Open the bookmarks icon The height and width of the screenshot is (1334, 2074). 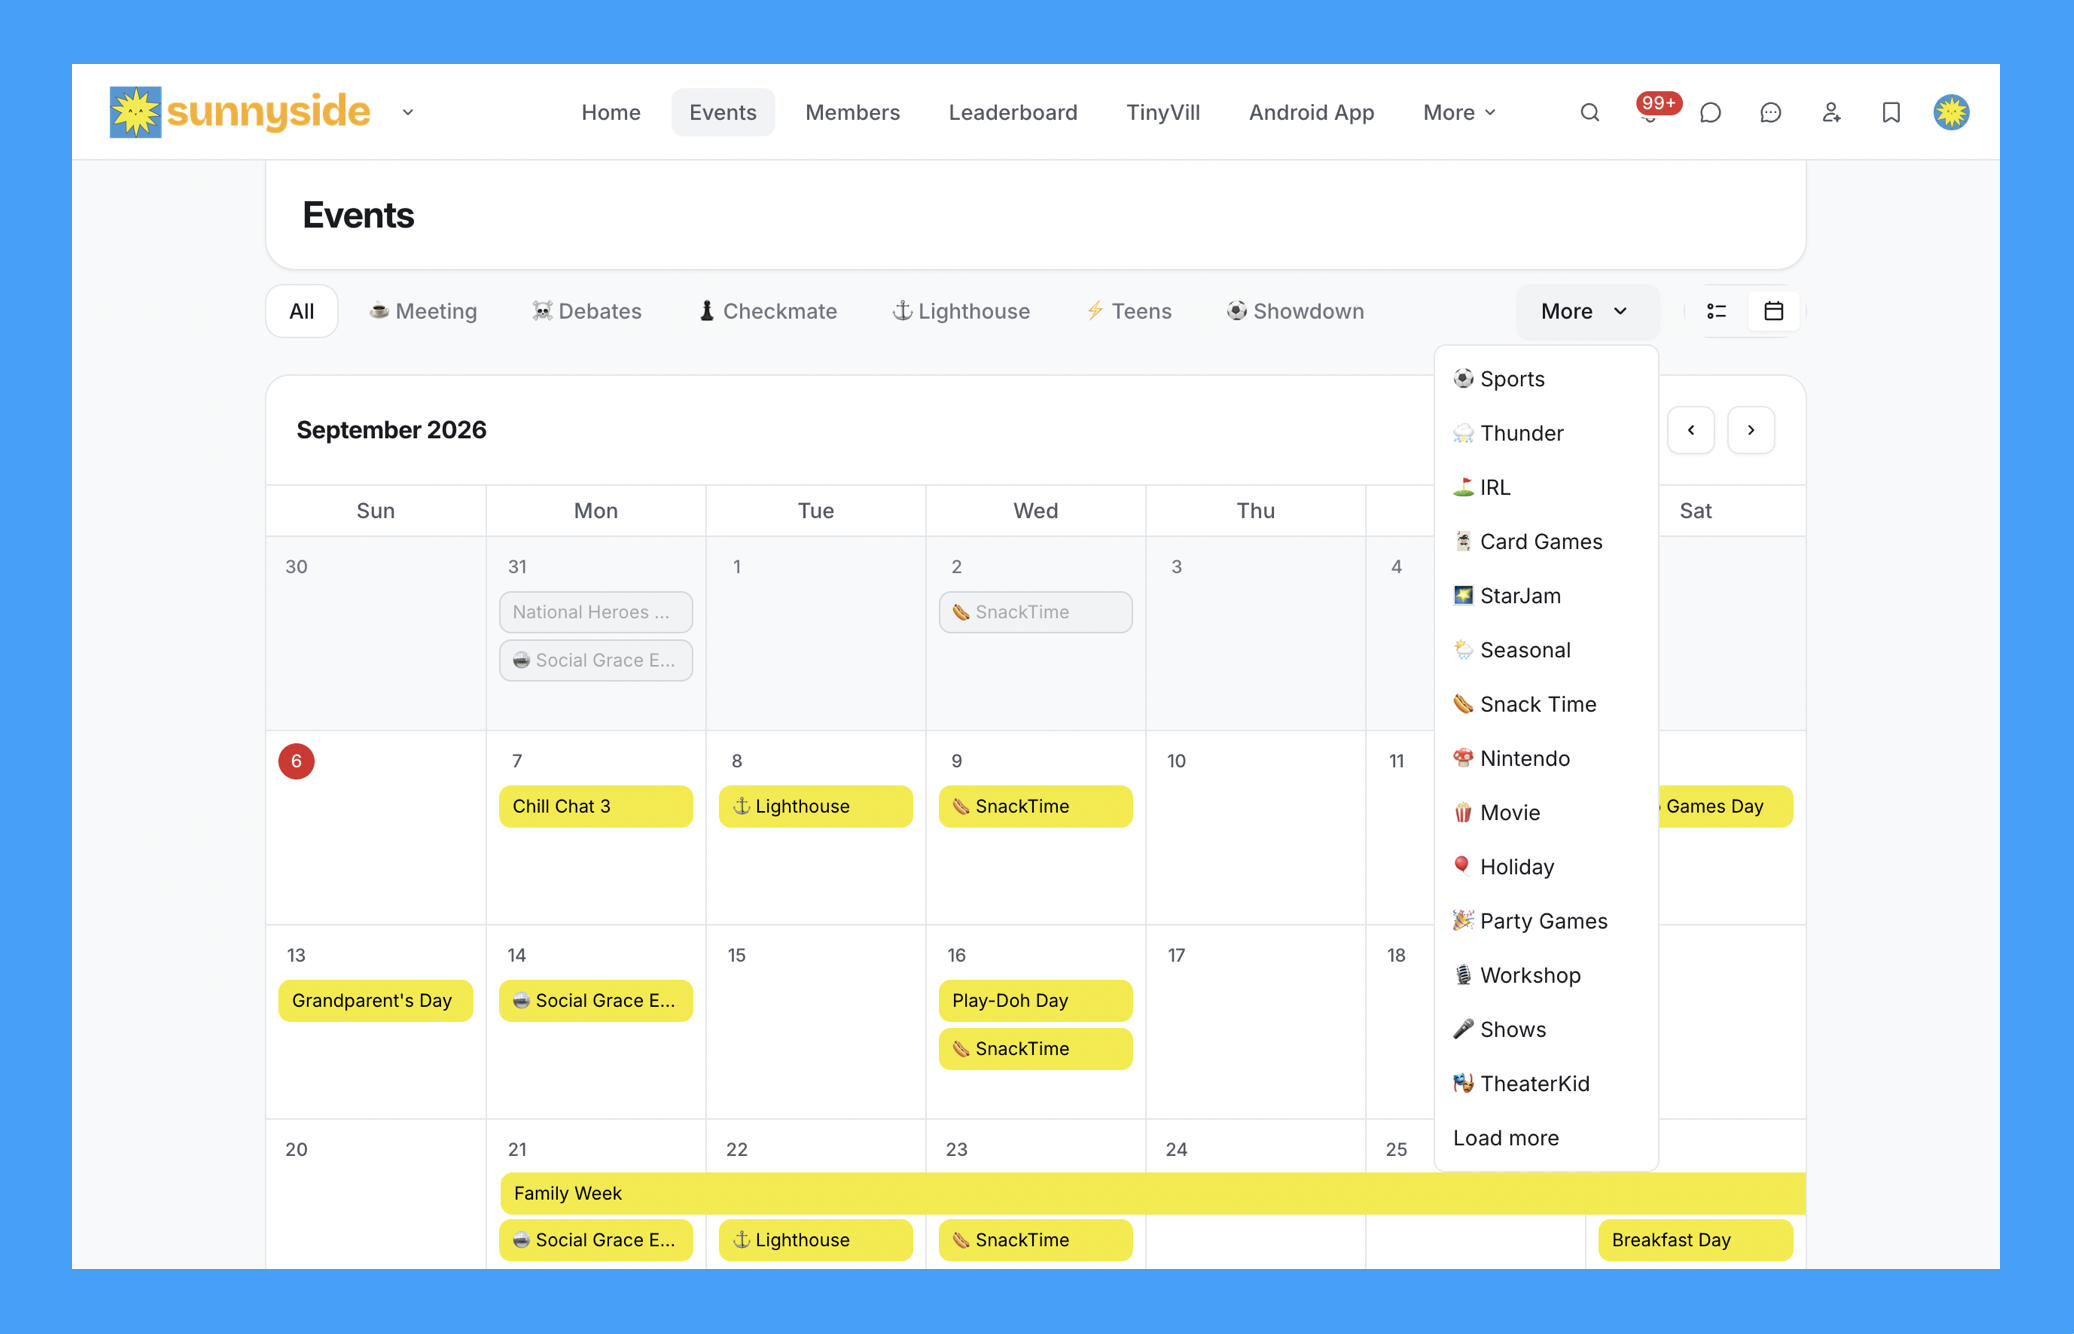pyautogui.click(x=1891, y=113)
